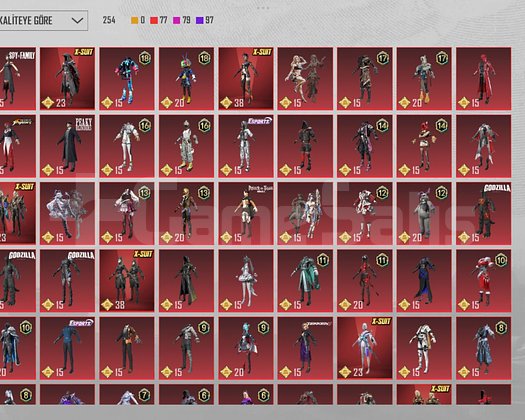Choose the Tekken collaboration outfit
The image size is (525, 420).
click(305, 348)
